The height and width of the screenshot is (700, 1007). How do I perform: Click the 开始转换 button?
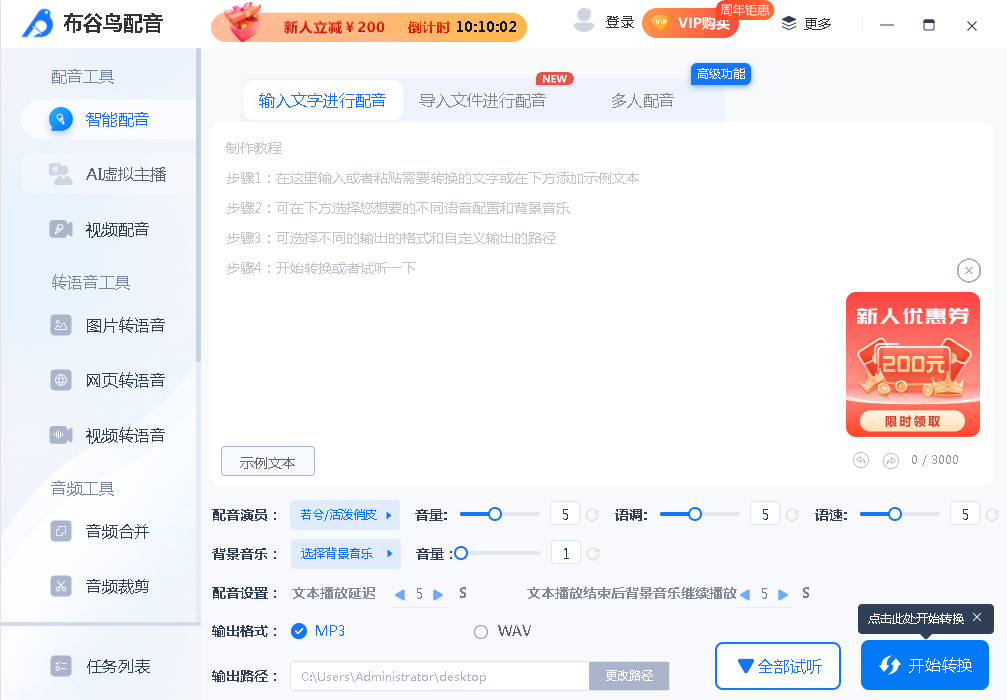point(924,665)
